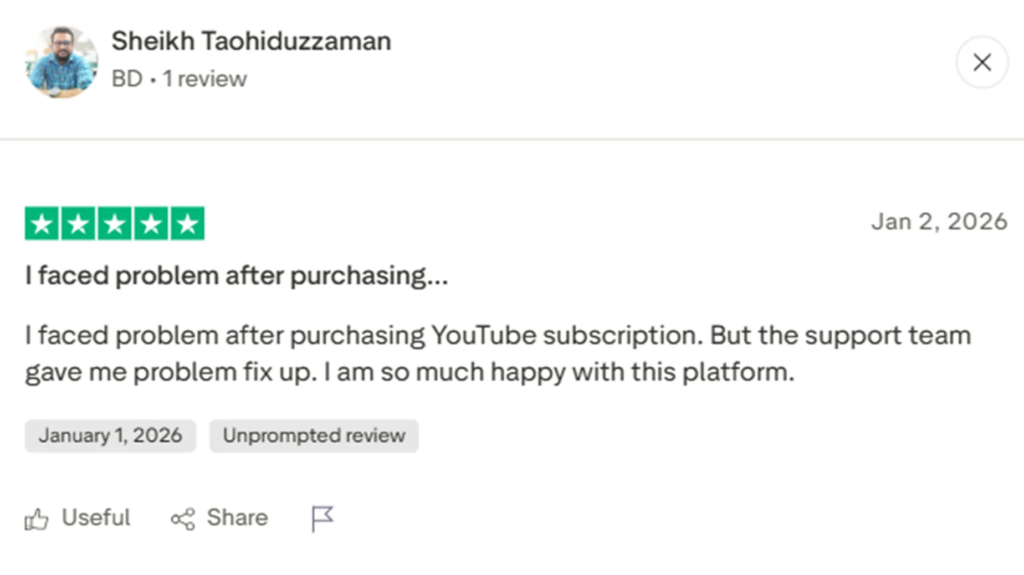Viewport: 1024px width, 575px height.
Task: Open Sheikh Taohiduzzaman's profile picture
Action: [62, 62]
